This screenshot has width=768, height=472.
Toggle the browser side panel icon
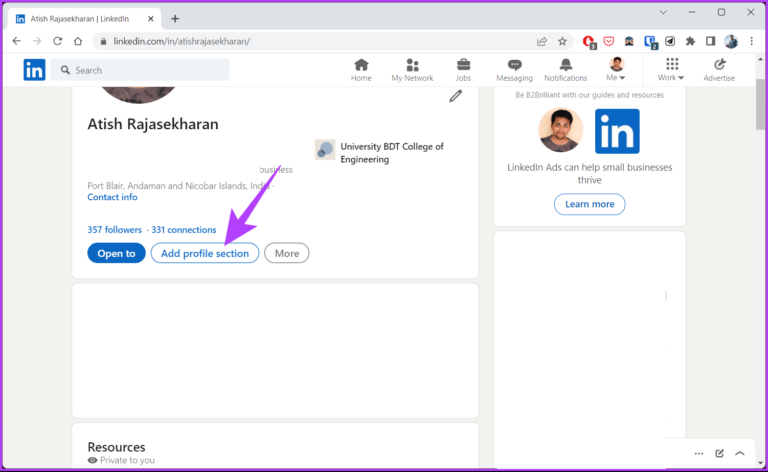tap(710, 42)
